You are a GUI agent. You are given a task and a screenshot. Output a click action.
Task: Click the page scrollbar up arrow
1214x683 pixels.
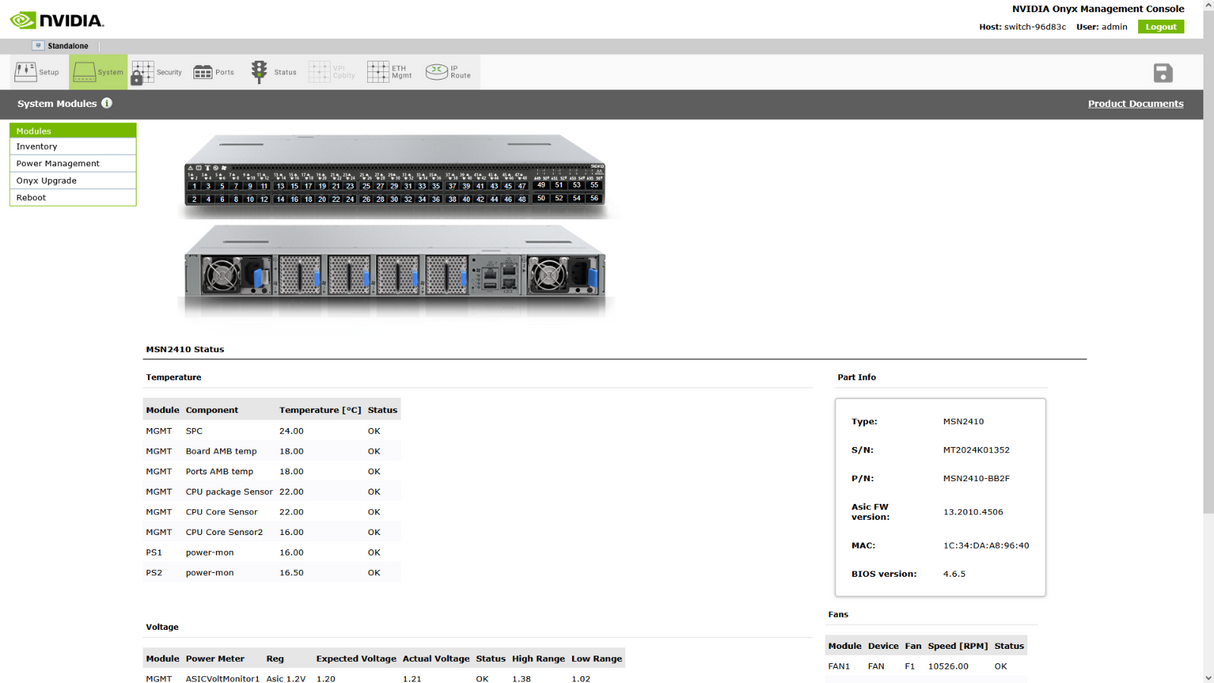click(x=1208, y=5)
